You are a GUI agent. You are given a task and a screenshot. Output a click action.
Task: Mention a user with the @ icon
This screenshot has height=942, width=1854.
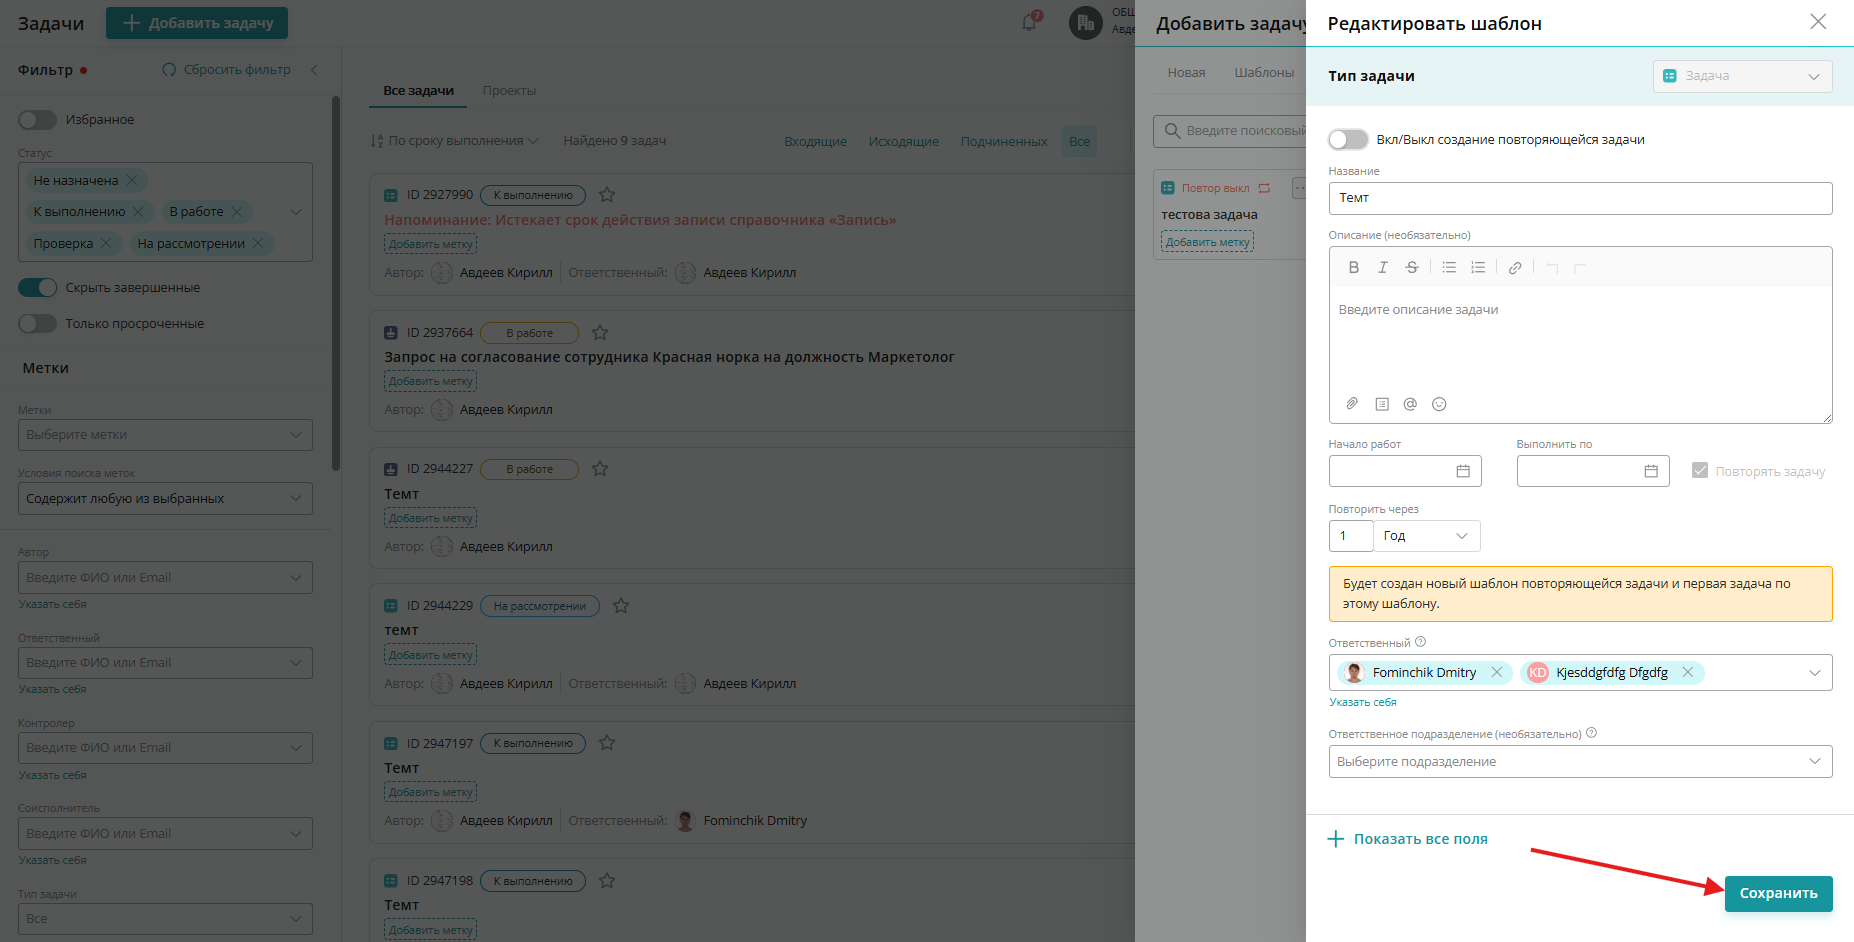click(x=1410, y=404)
